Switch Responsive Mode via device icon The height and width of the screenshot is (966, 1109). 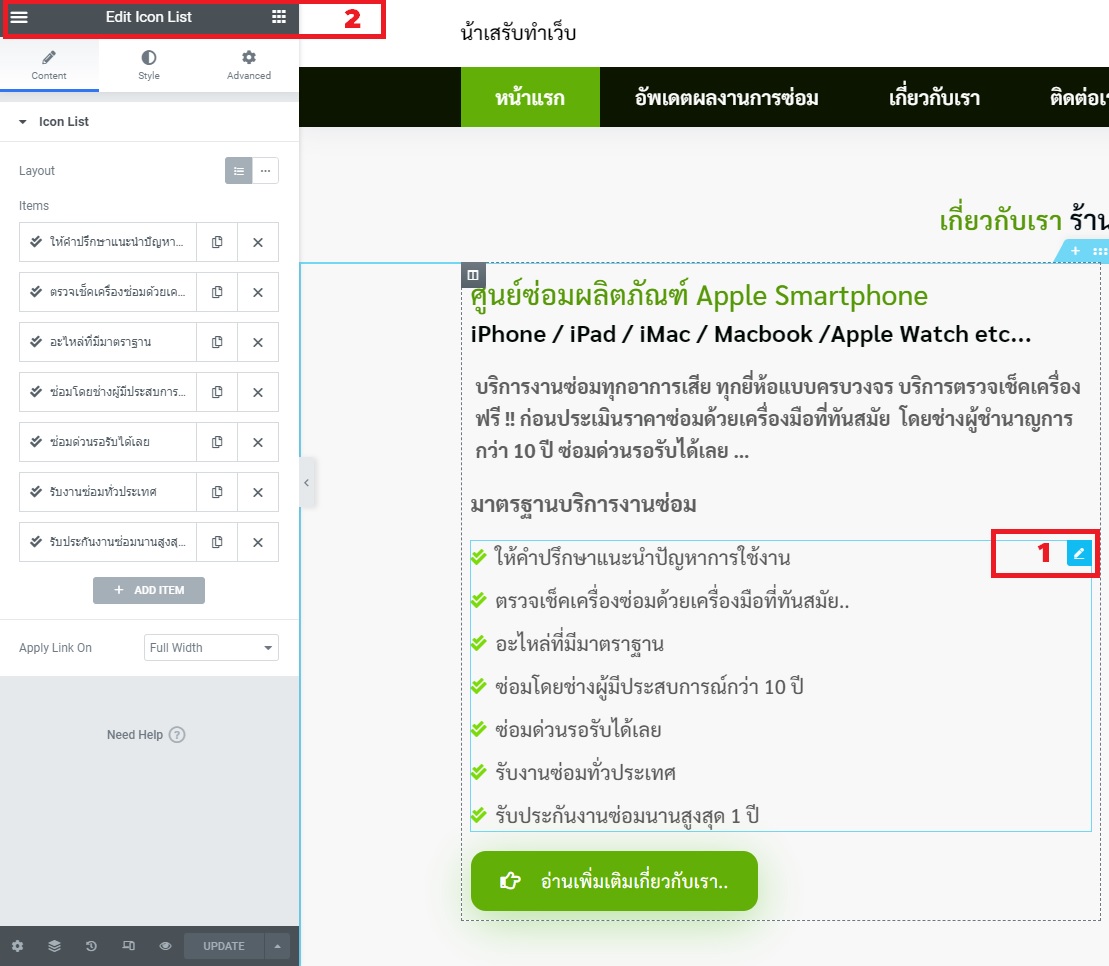pyautogui.click(x=128, y=946)
